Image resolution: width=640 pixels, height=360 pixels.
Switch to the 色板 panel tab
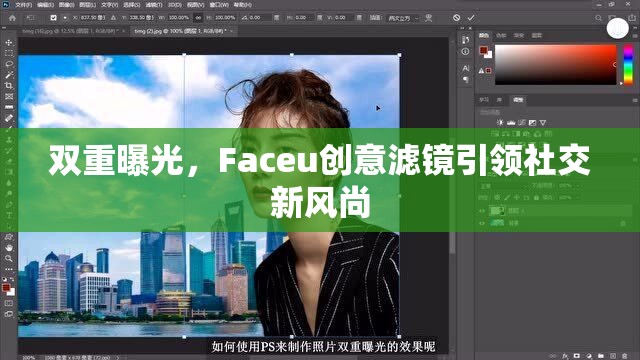(x=501, y=36)
